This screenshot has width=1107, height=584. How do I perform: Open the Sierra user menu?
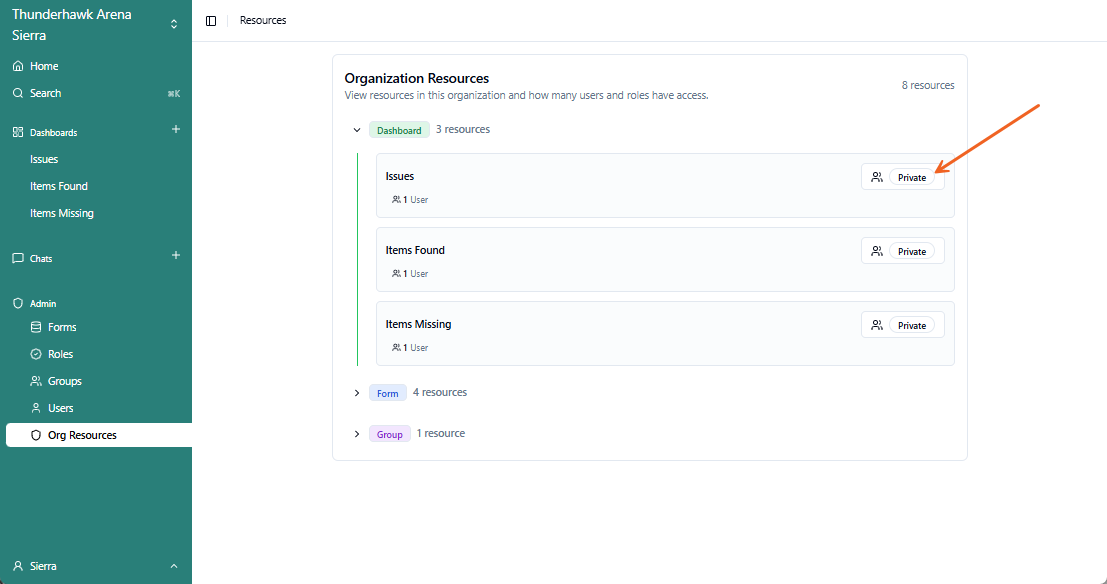point(95,566)
